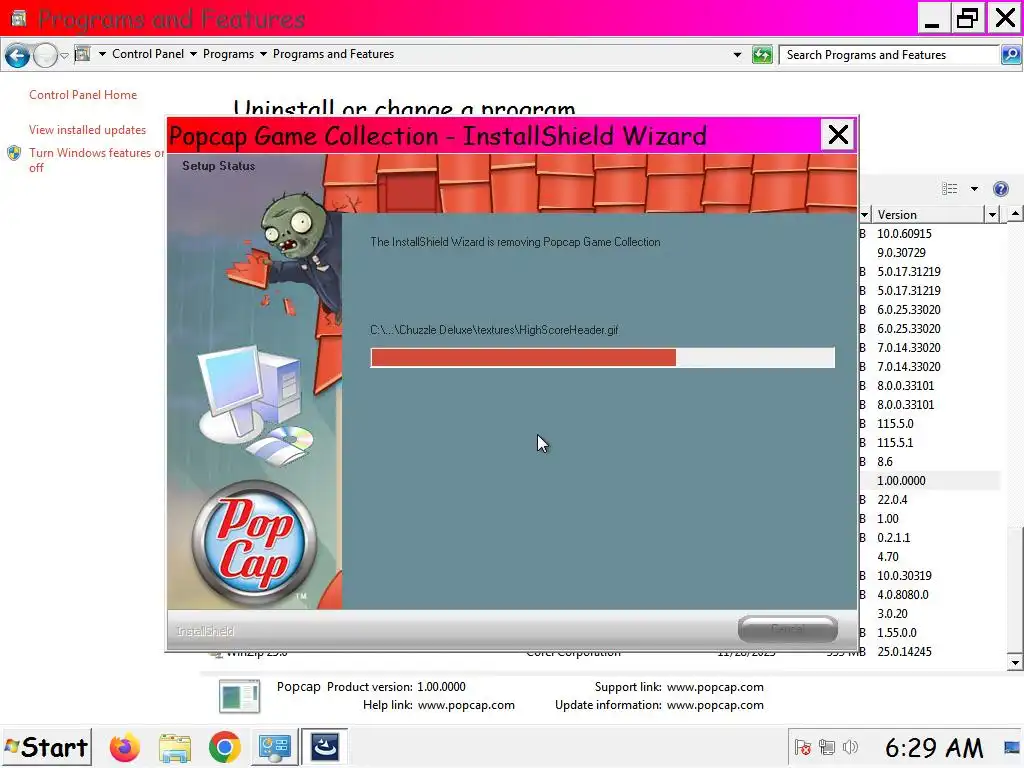Sort by the Version column header
The image size is (1024, 768).
tap(927, 215)
